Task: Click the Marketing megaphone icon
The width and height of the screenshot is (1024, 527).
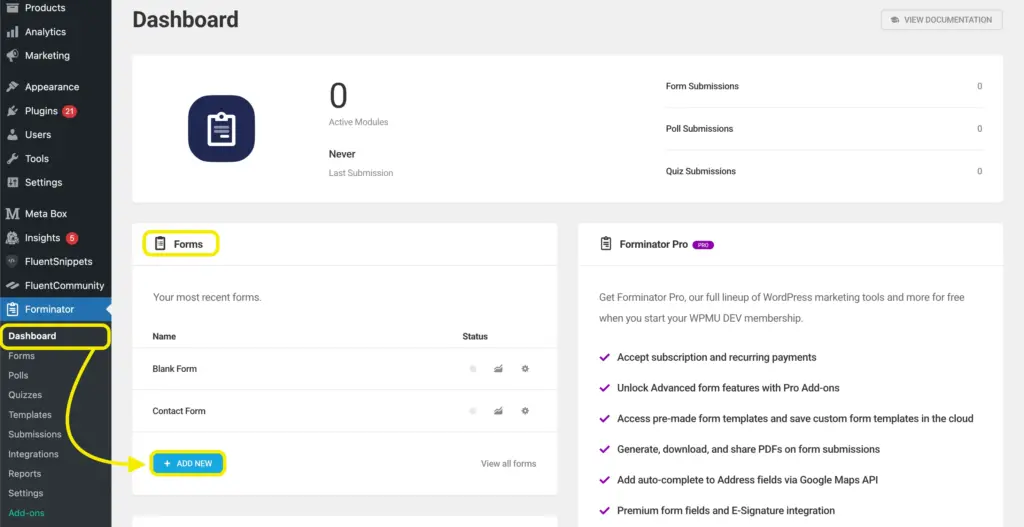Action: [13, 56]
